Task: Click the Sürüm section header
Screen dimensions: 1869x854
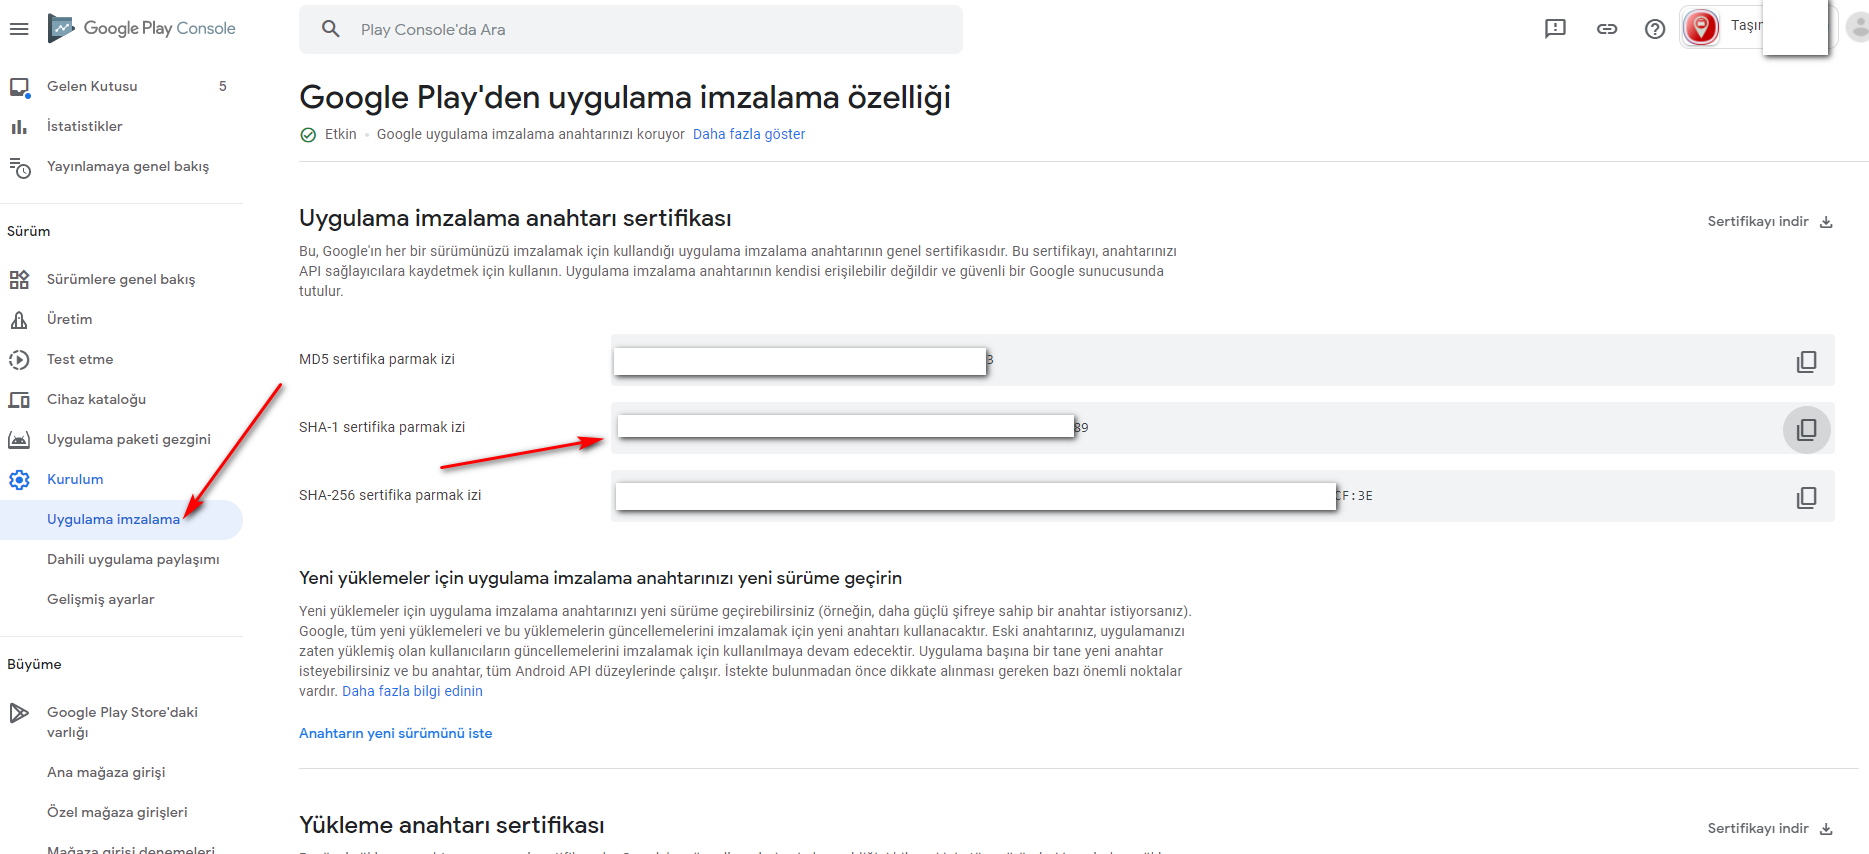Action: (x=29, y=231)
